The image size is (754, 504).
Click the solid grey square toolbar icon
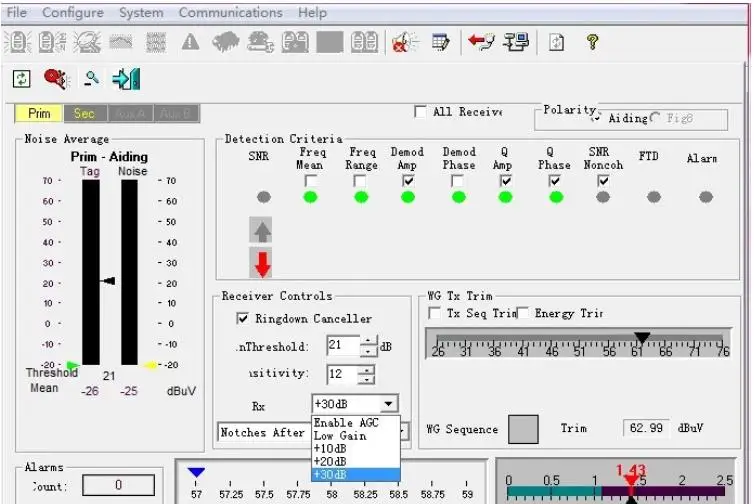(x=329, y=42)
